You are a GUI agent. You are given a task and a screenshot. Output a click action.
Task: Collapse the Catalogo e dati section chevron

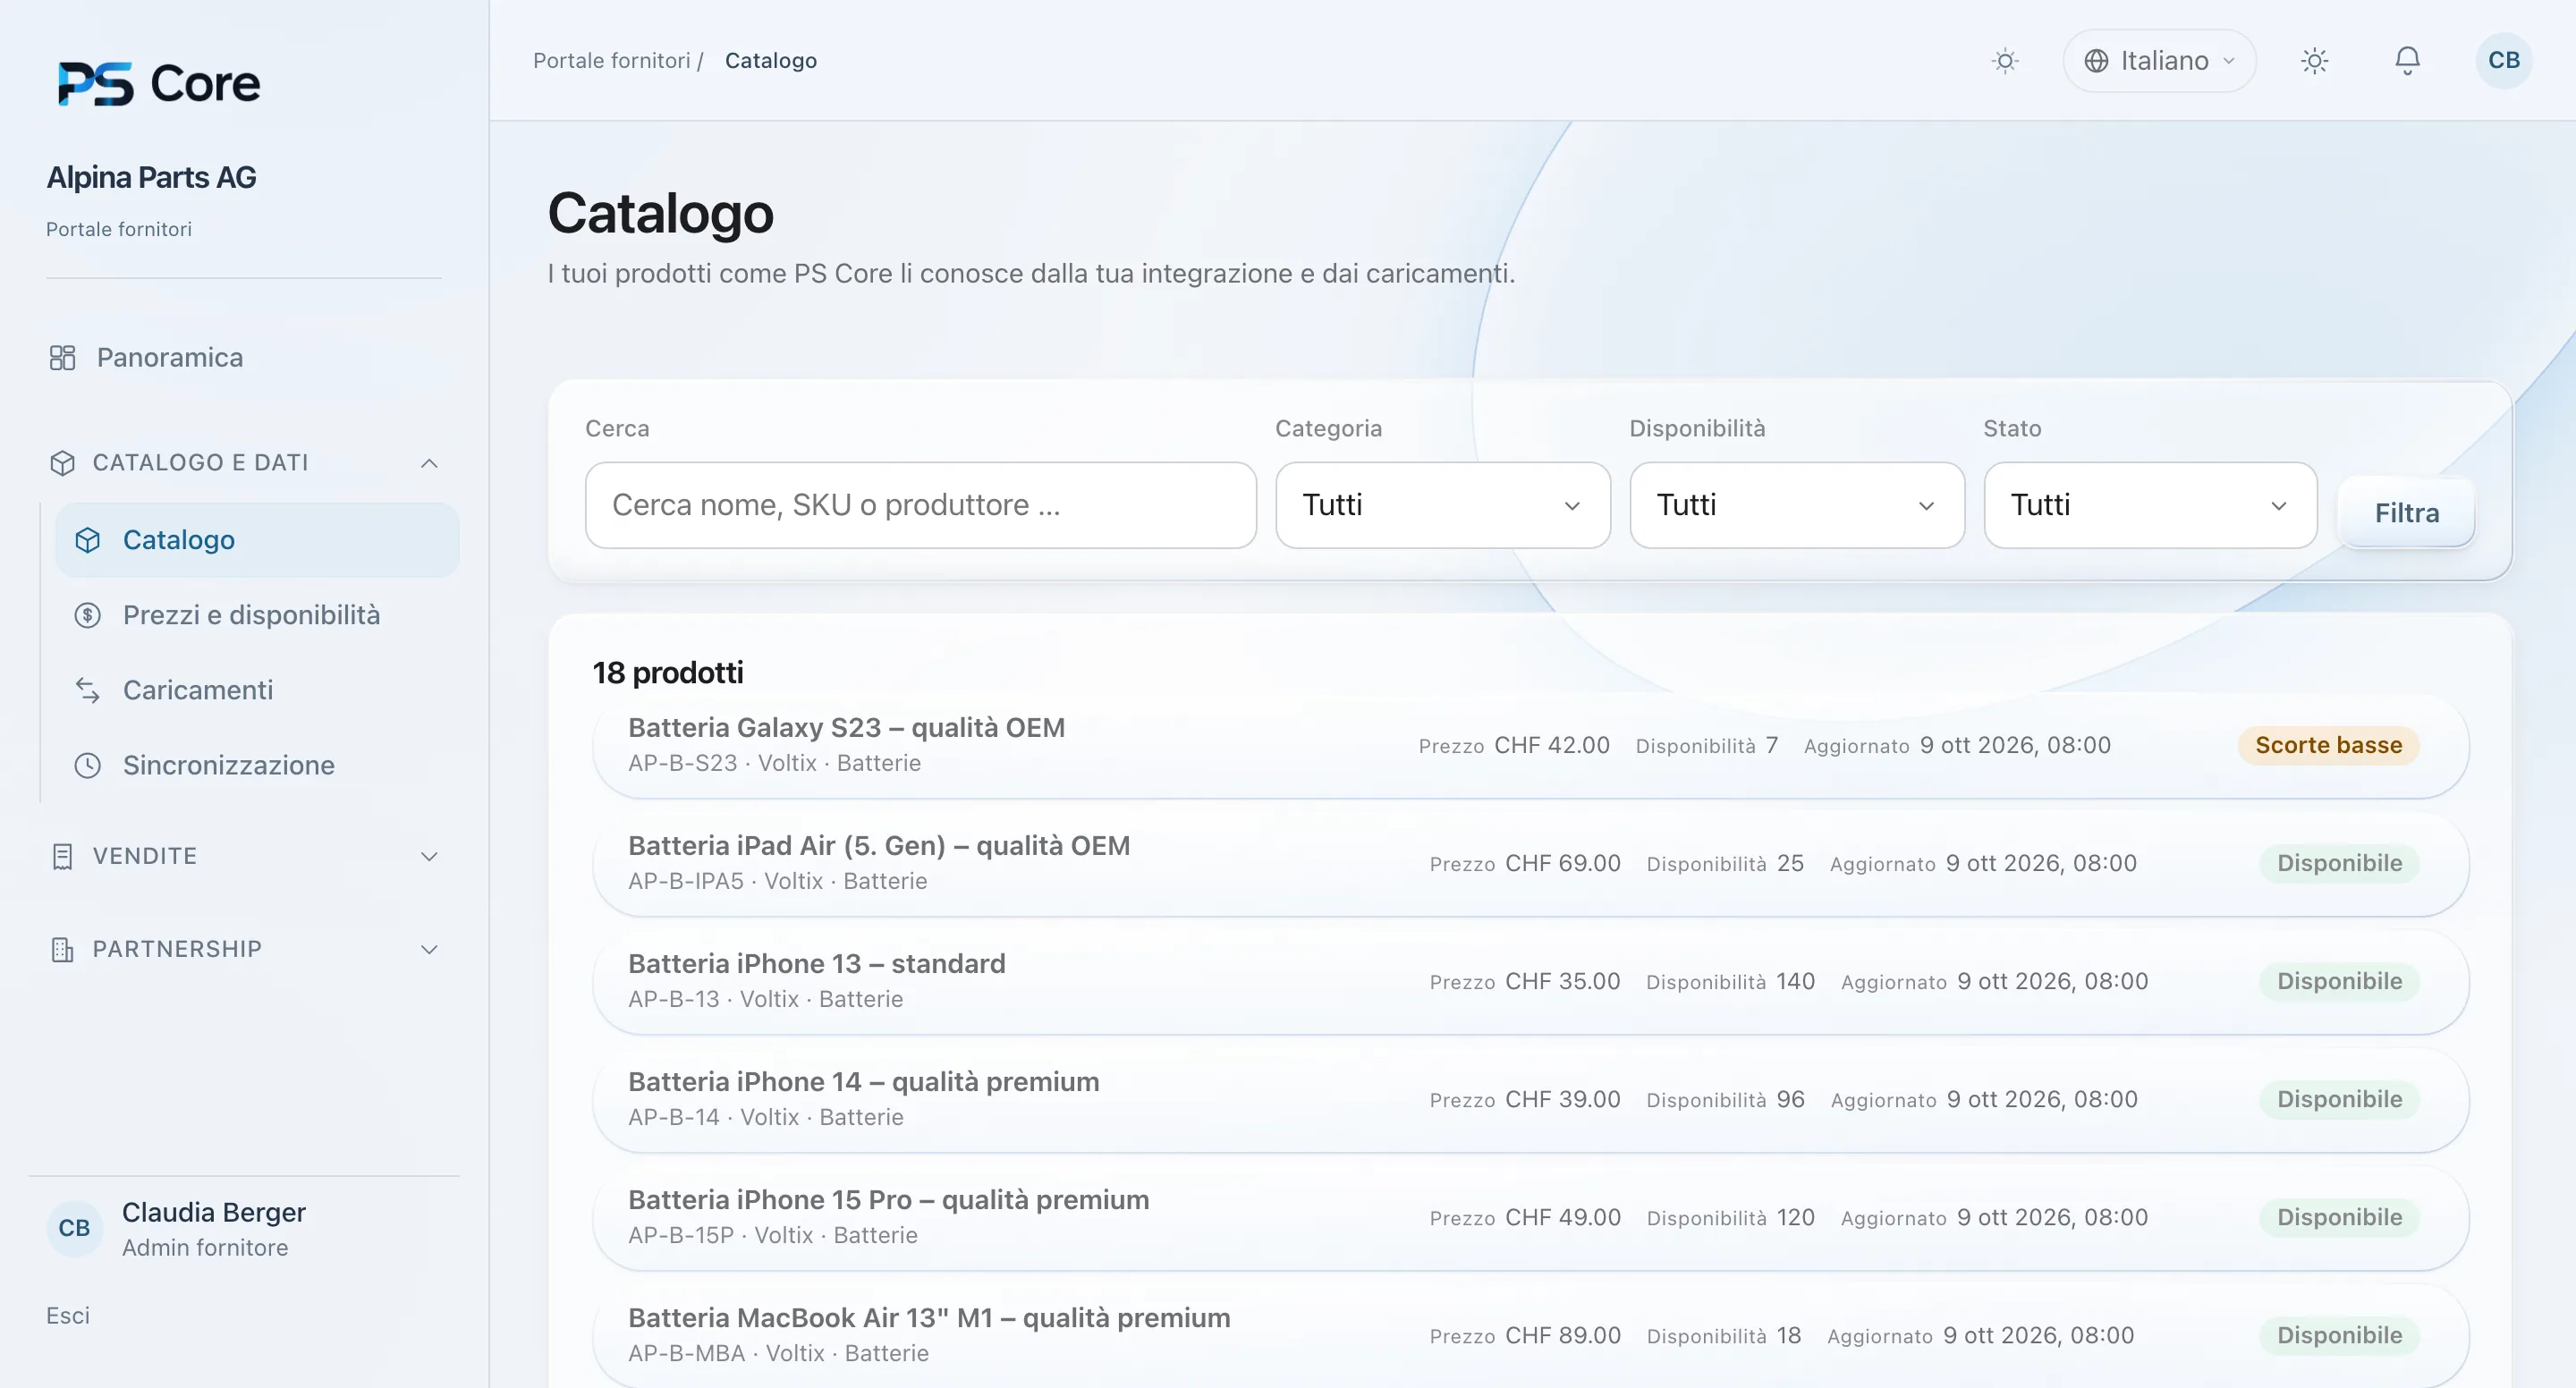click(x=429, y=463)
